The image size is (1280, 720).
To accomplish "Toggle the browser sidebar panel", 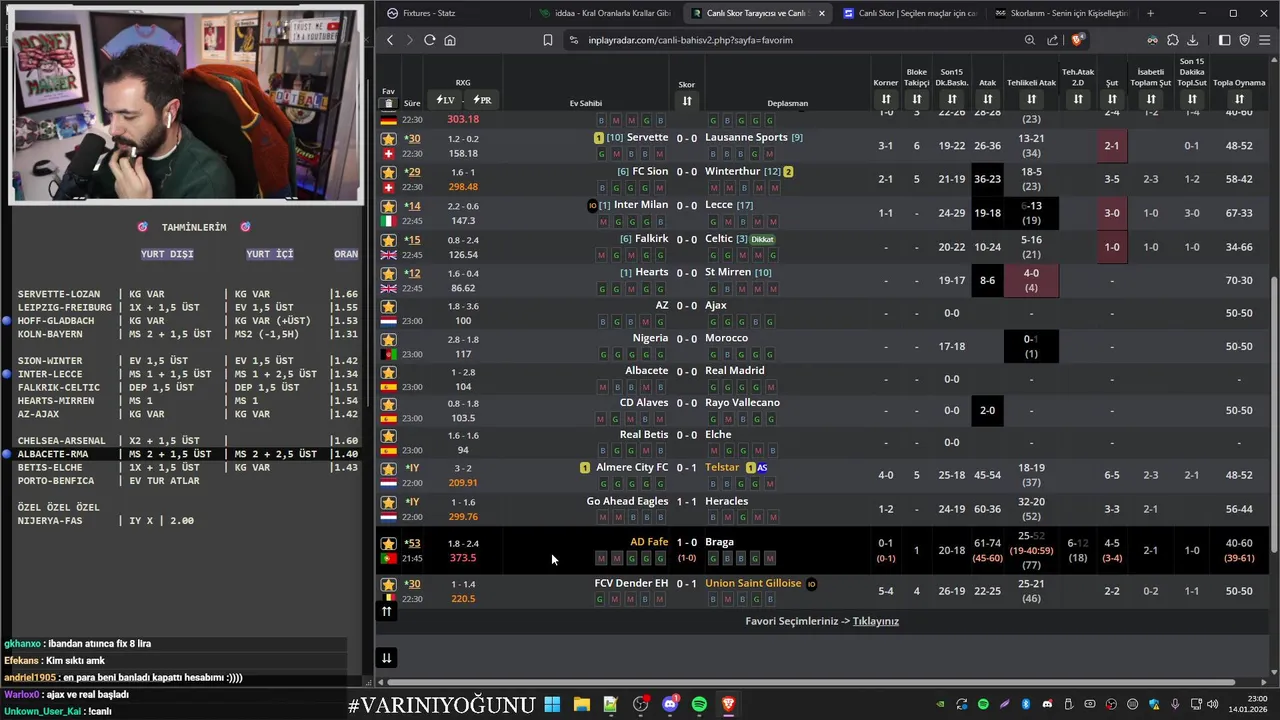I will [x=1225, y=40].
